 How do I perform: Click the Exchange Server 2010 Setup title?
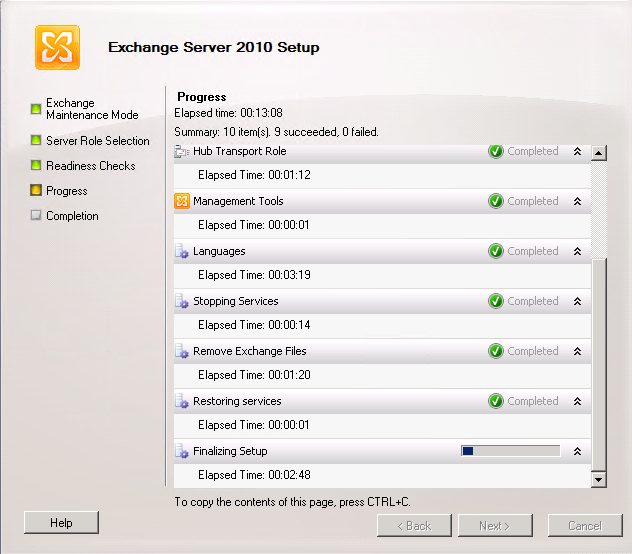coord(214,47)
